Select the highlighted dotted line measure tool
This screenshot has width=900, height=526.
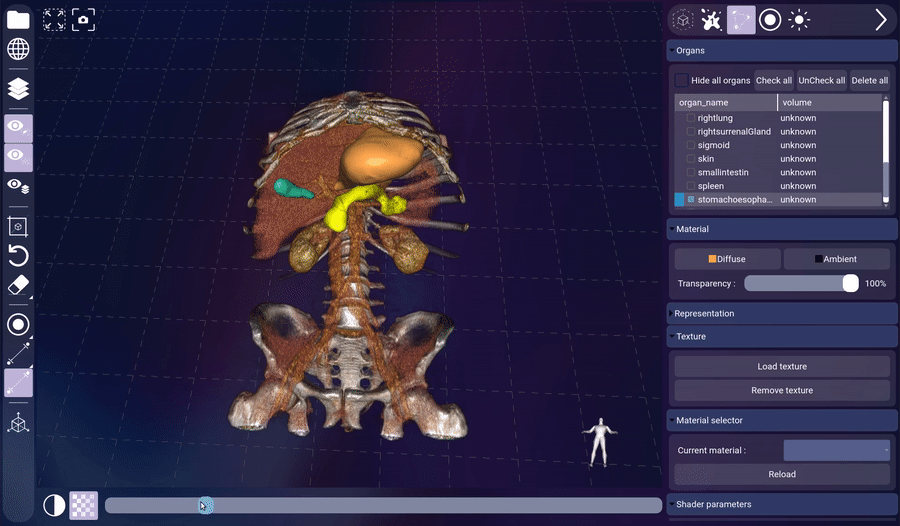click(x=18, y=383)
